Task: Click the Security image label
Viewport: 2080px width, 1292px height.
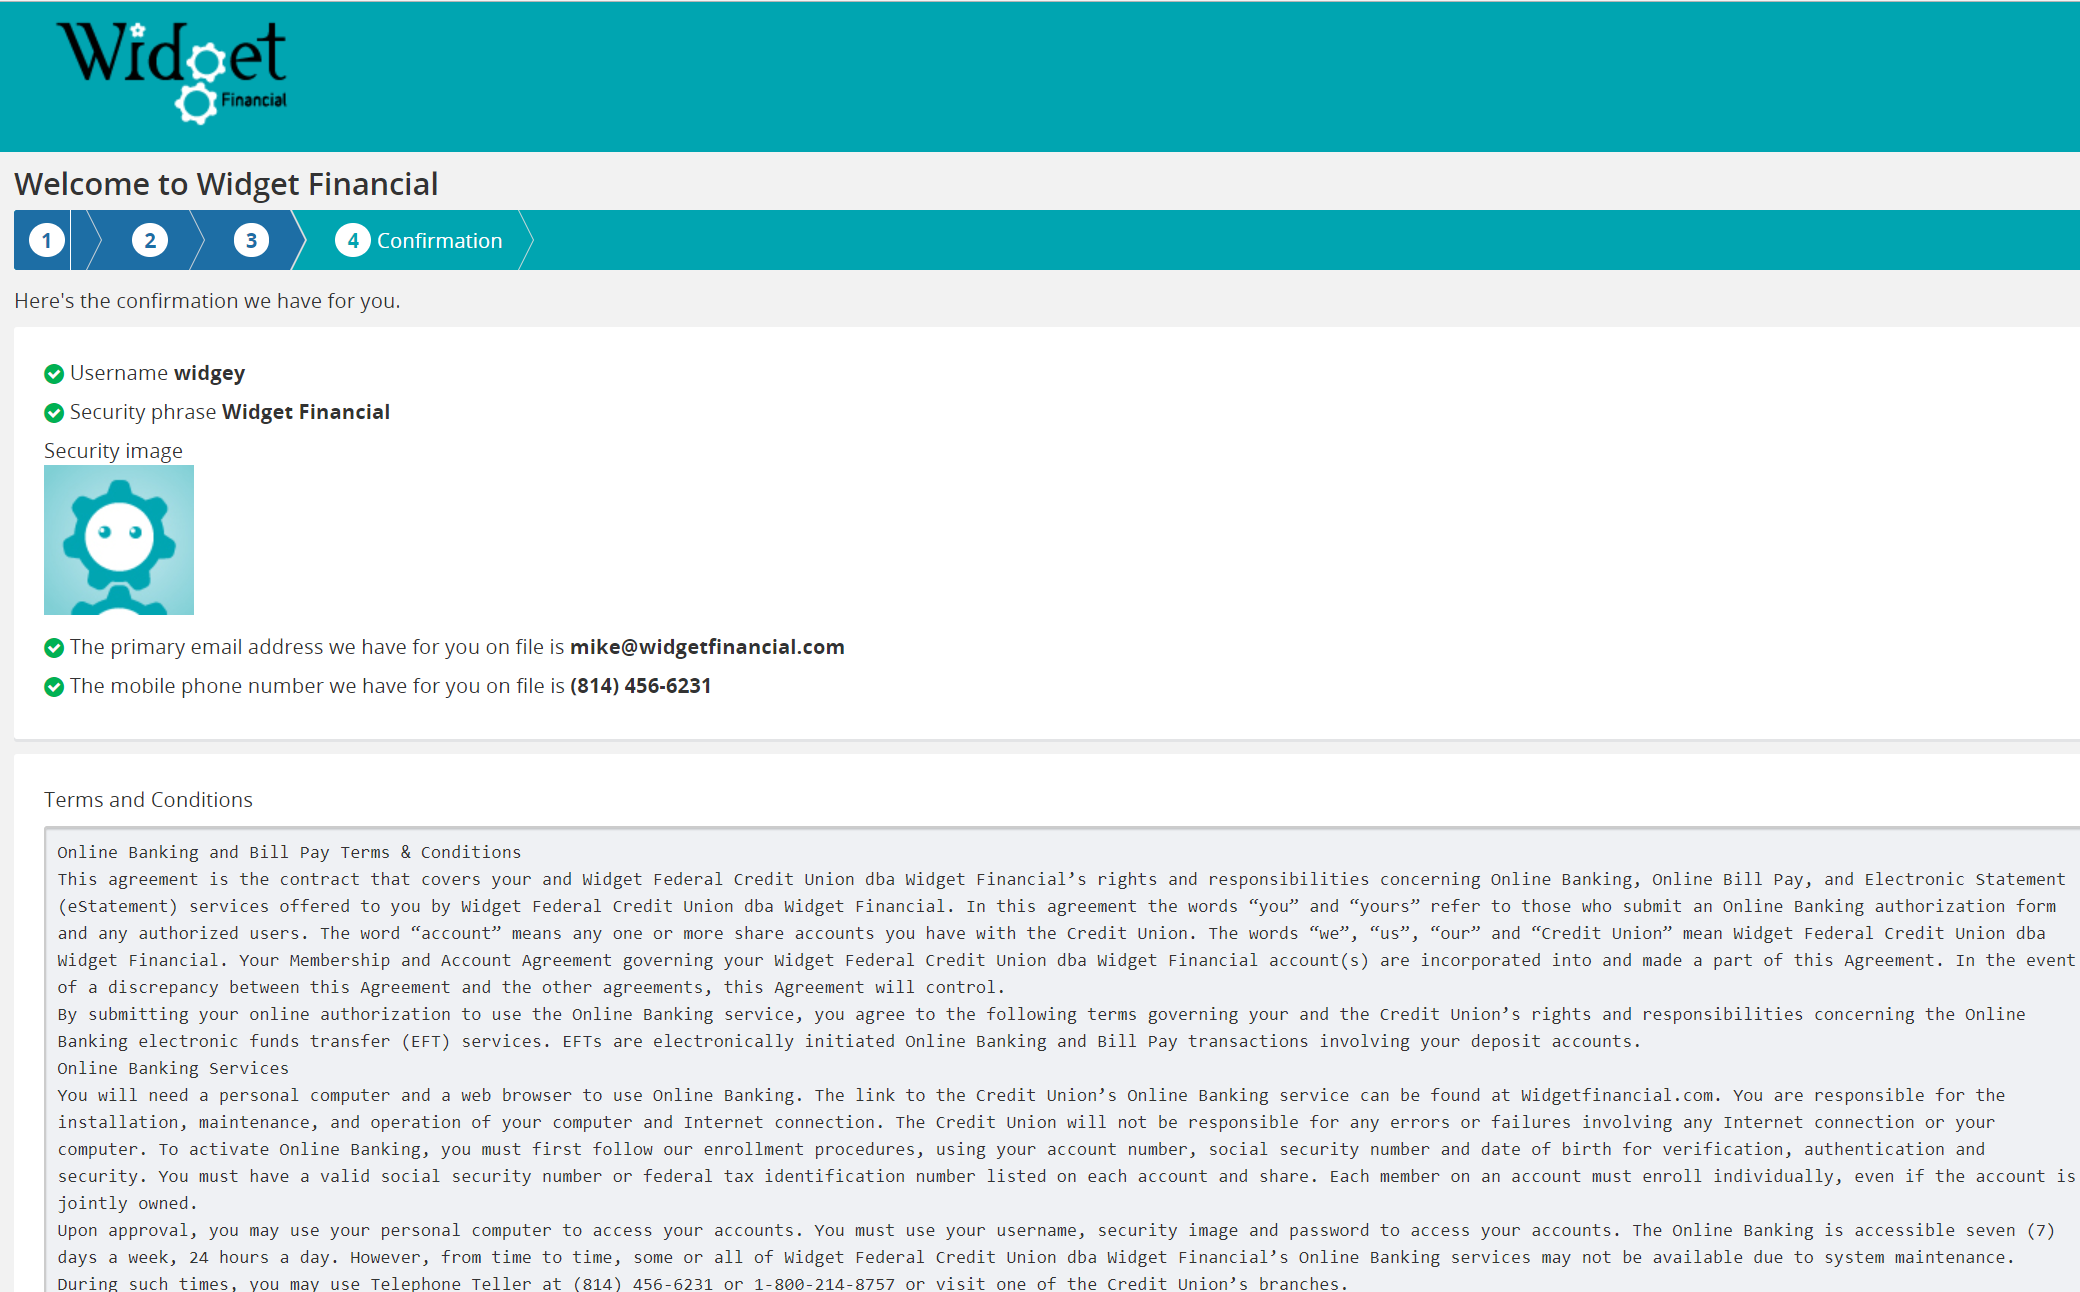Action: point(113,451)
